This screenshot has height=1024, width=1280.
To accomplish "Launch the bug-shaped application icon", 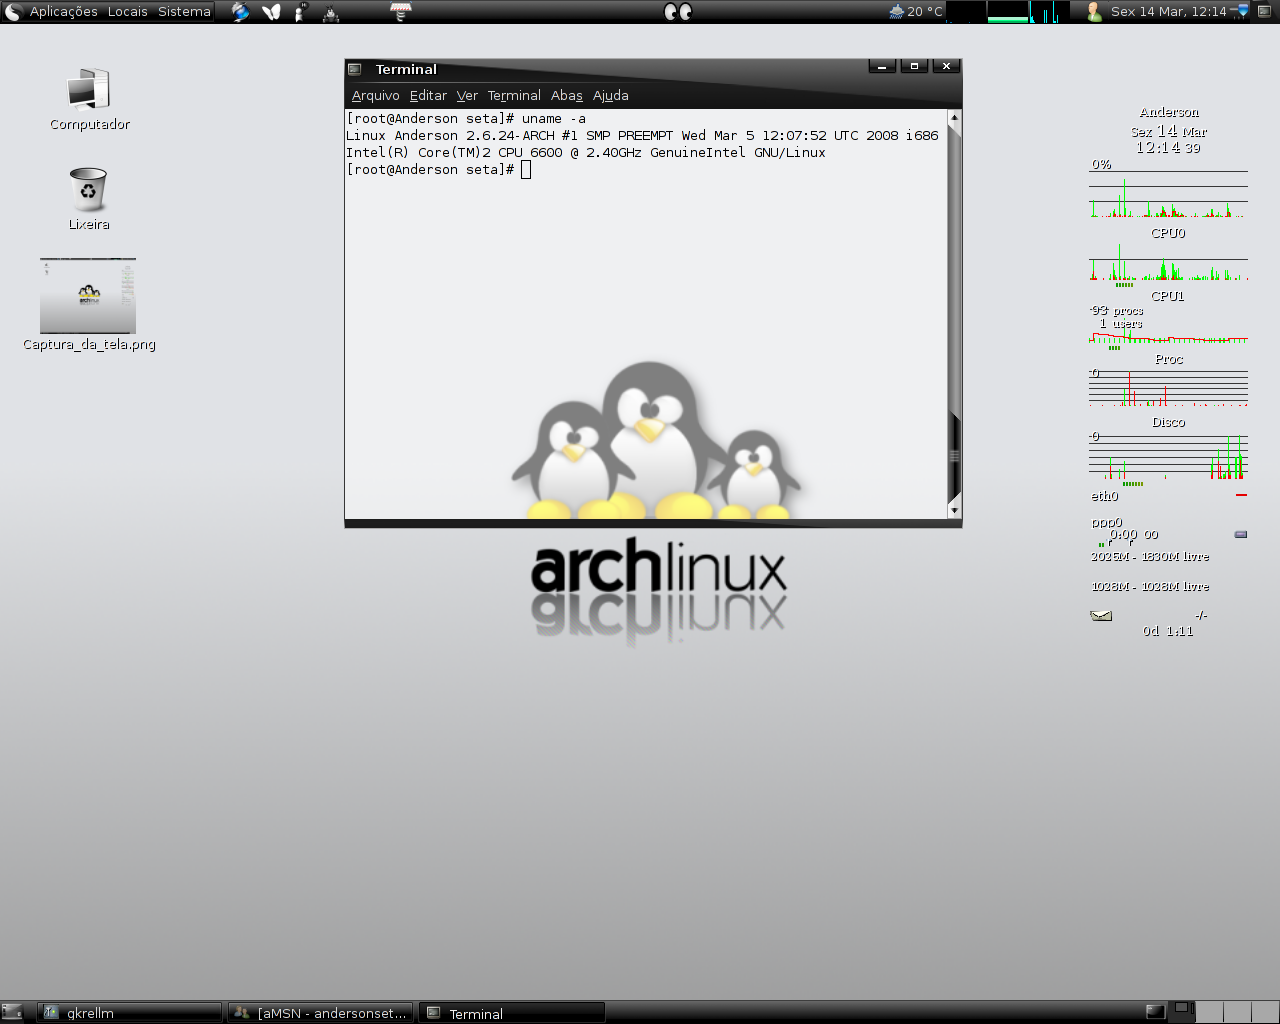I will pyautogui.click(x=331, y=13).
